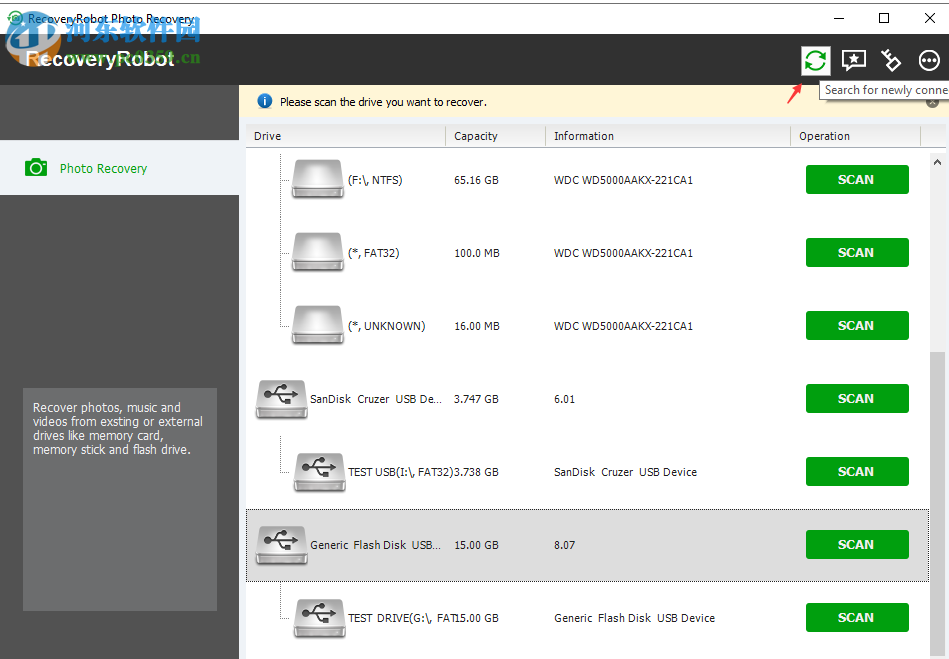Click the F:\ NTFS drive icon
Image resolution: width=949 pixels, height=659 pixels.
(318, 179)
